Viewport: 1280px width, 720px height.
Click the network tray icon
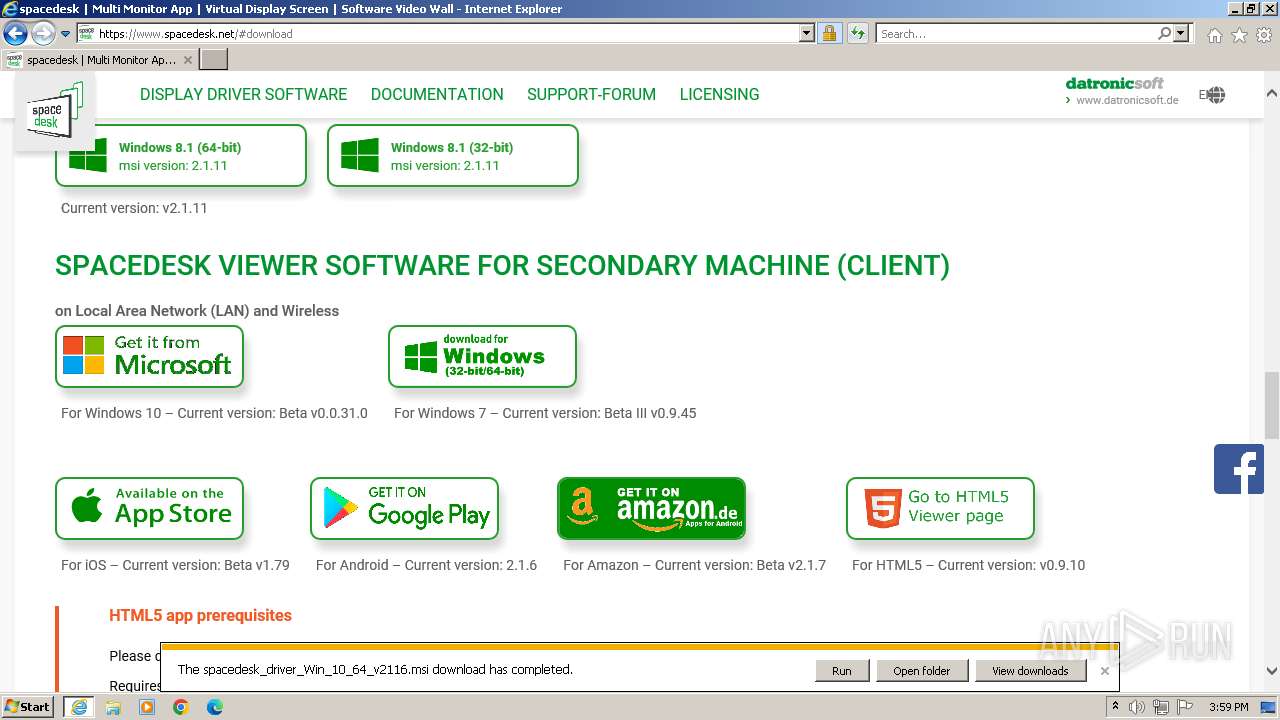[x=1163, y=707]
